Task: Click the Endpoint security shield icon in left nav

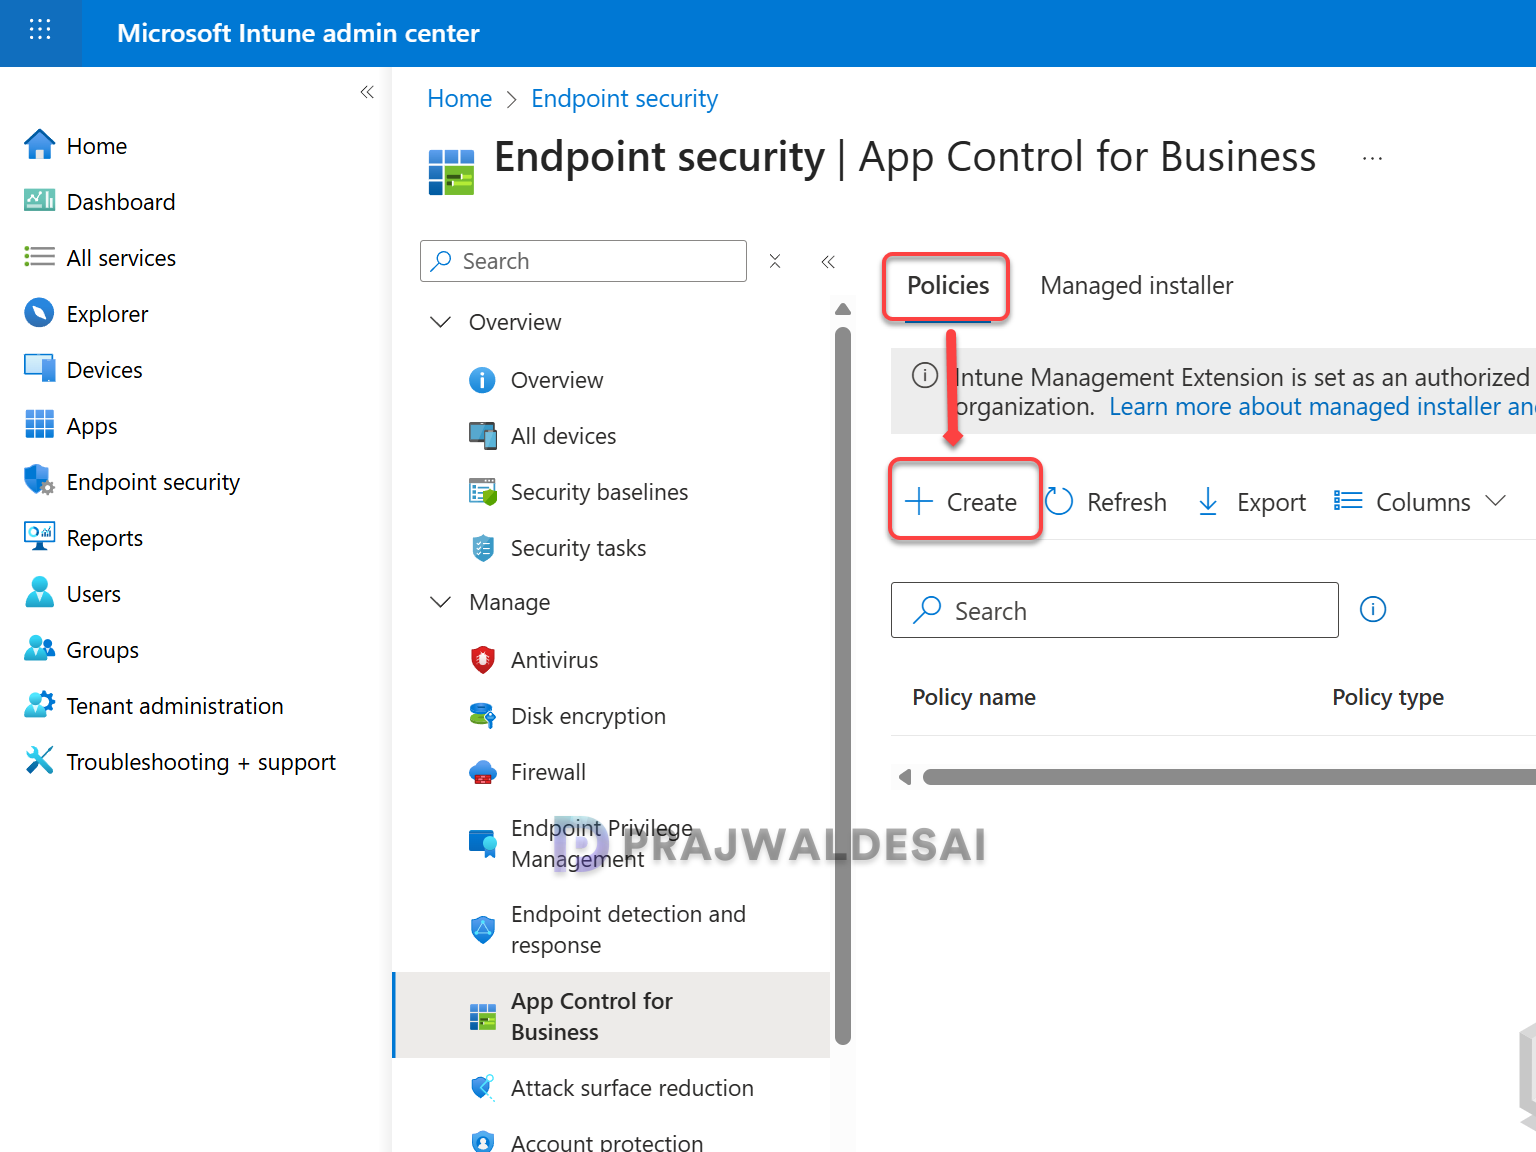Action: (x=39, y=481)
